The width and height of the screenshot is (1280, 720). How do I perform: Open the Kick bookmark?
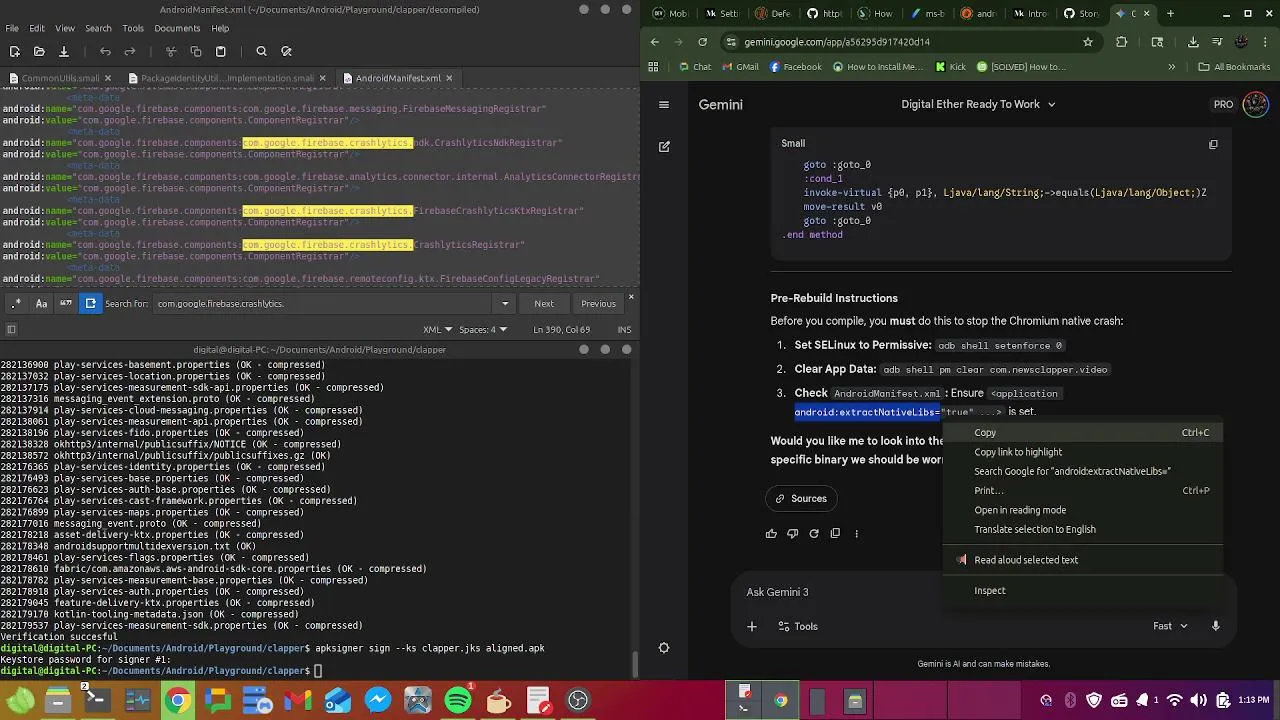950,67
